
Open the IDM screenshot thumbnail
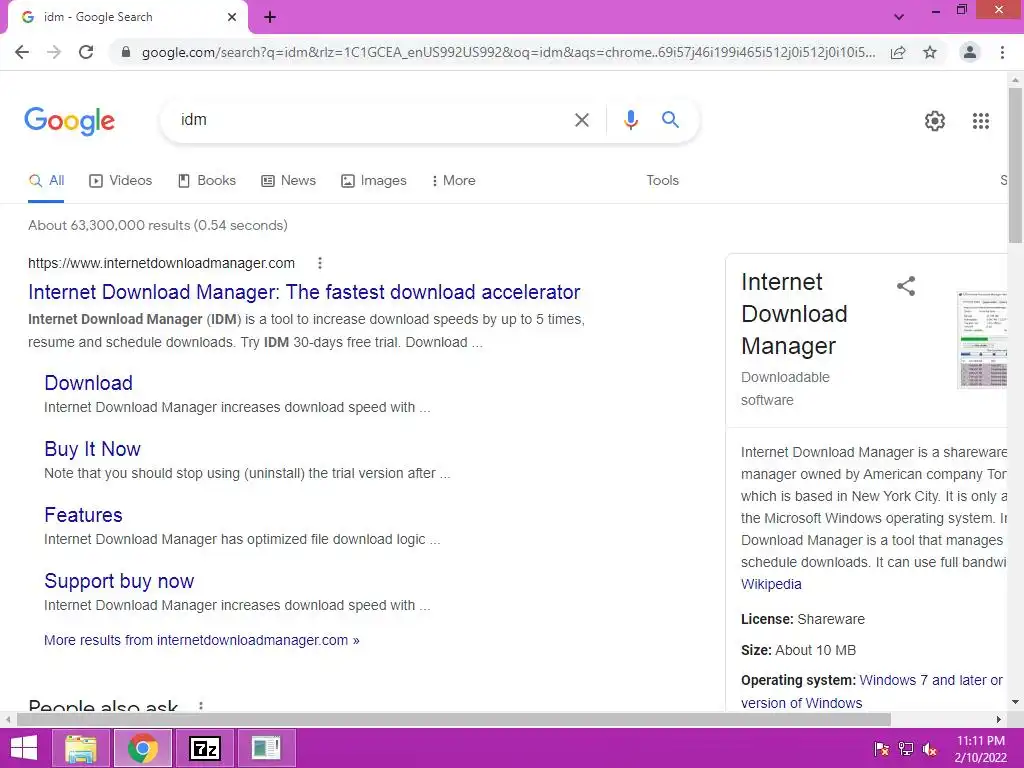(982, 340)
